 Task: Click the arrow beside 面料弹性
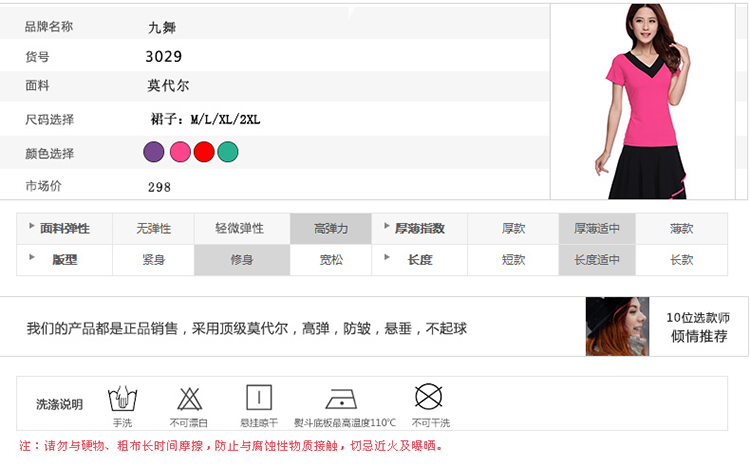[x=32, y=226]
